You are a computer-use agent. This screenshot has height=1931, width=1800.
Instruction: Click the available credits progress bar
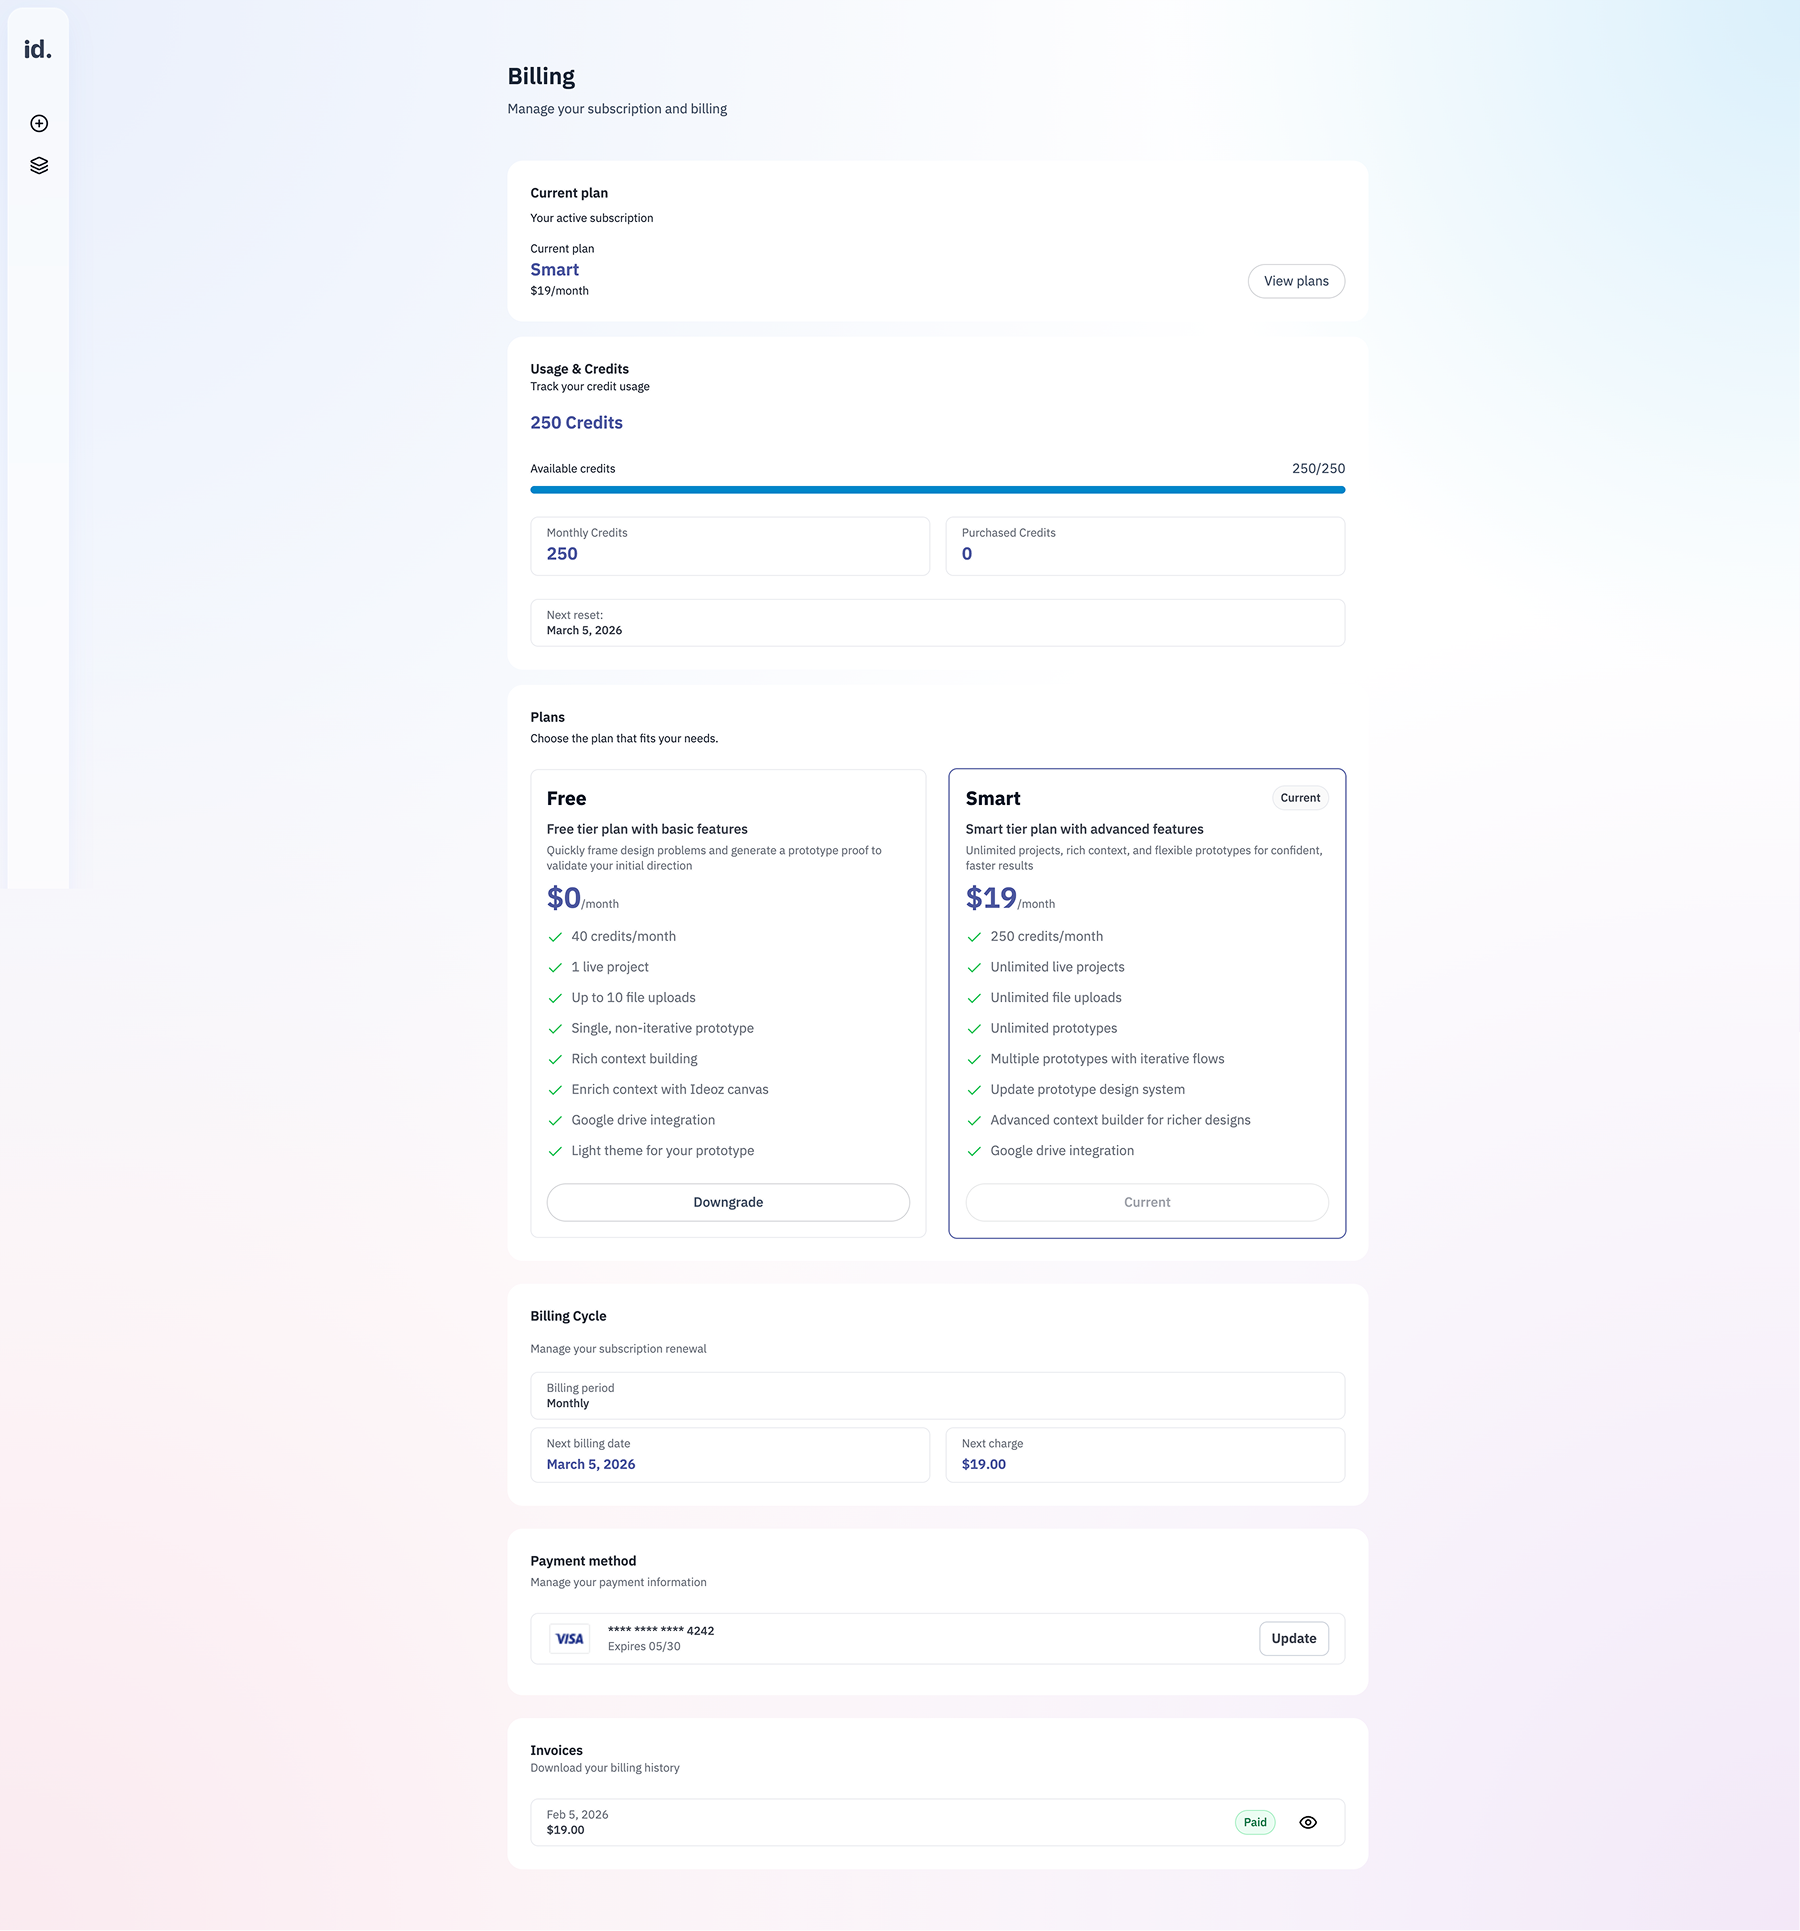click(x=937, y=490)
